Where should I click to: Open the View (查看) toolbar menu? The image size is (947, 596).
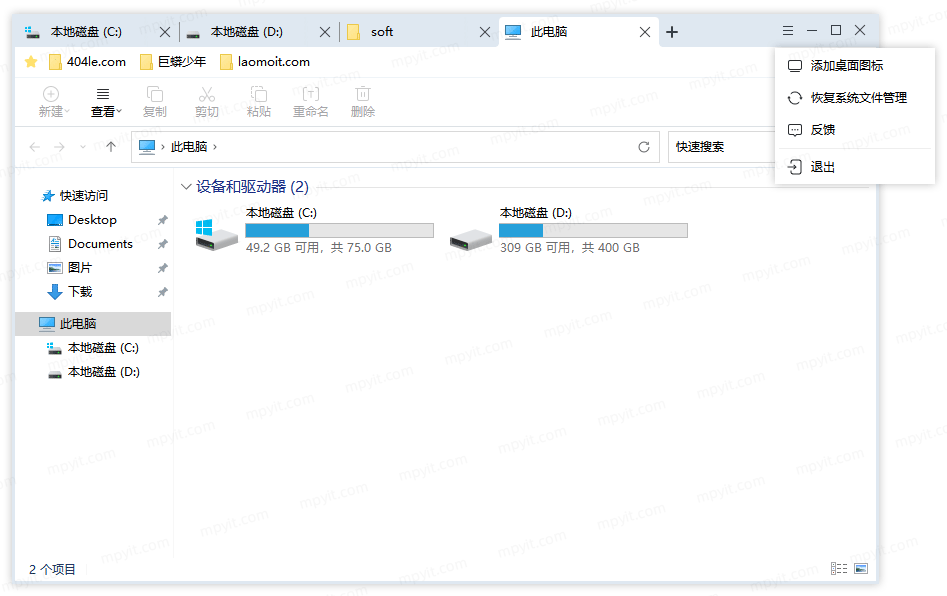point(106,102)
